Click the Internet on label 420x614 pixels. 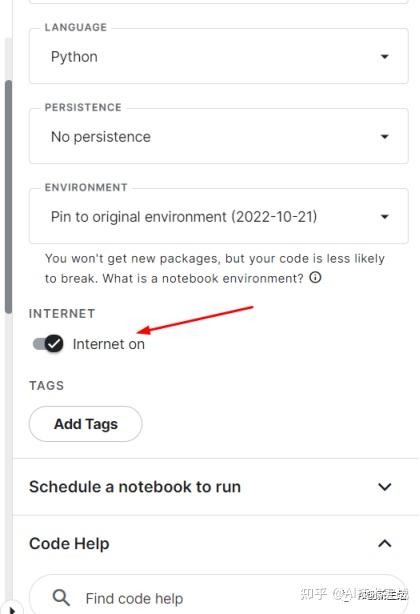pos(108,344)
